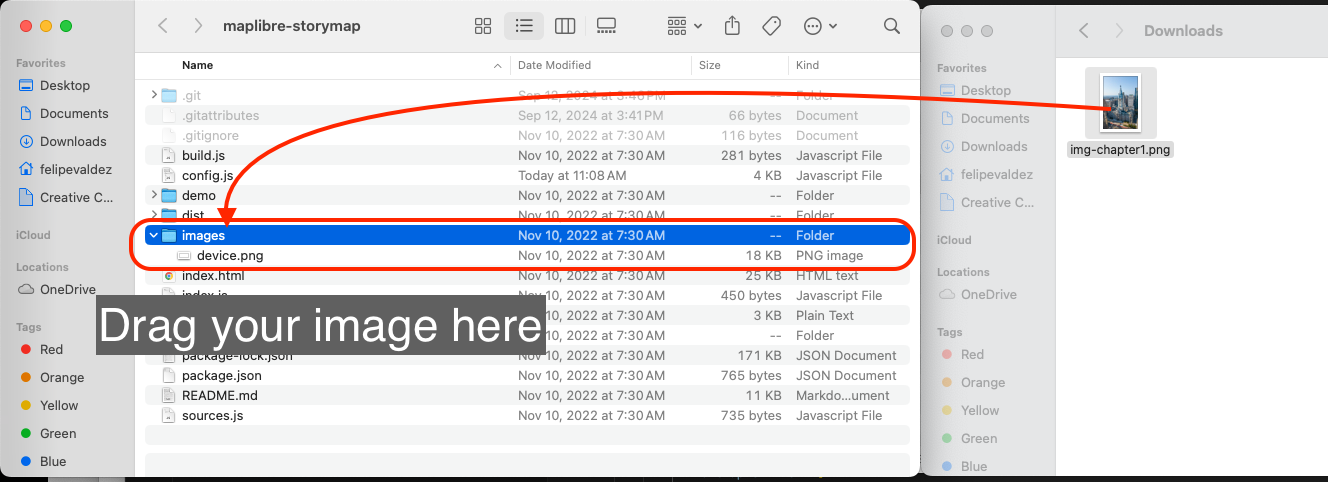Screen dimensions: 1328x482
Task: Select the Red tag in left sidebar
Action: click(x=51, y=349)
